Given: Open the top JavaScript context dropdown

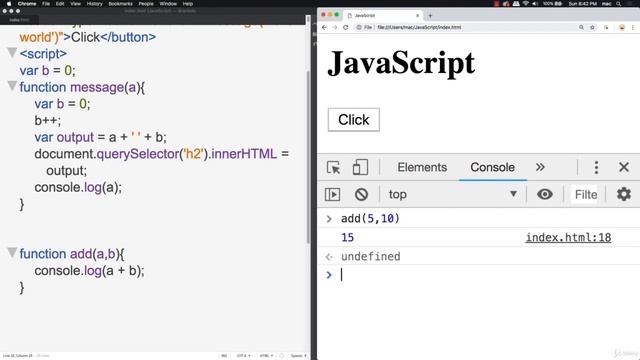Looking at the screenshot, I should [453, 195].
